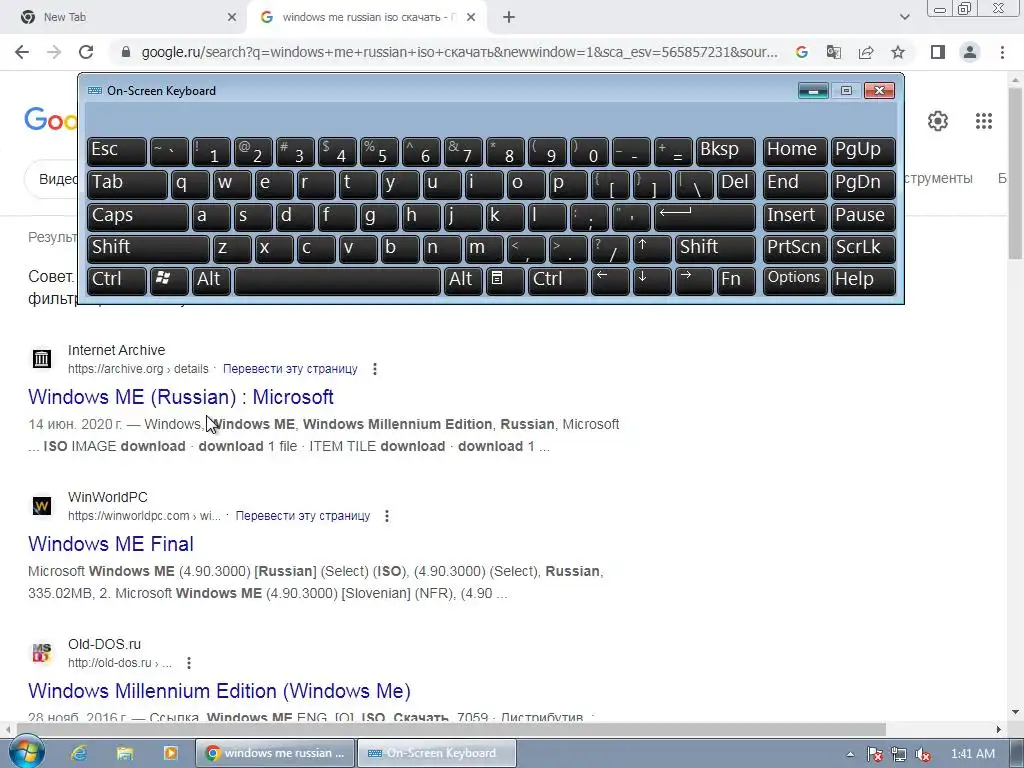This screenshot has width=1024, height=768.
Task: Toggle the left Shift key
Action: (x=148, y=249)
